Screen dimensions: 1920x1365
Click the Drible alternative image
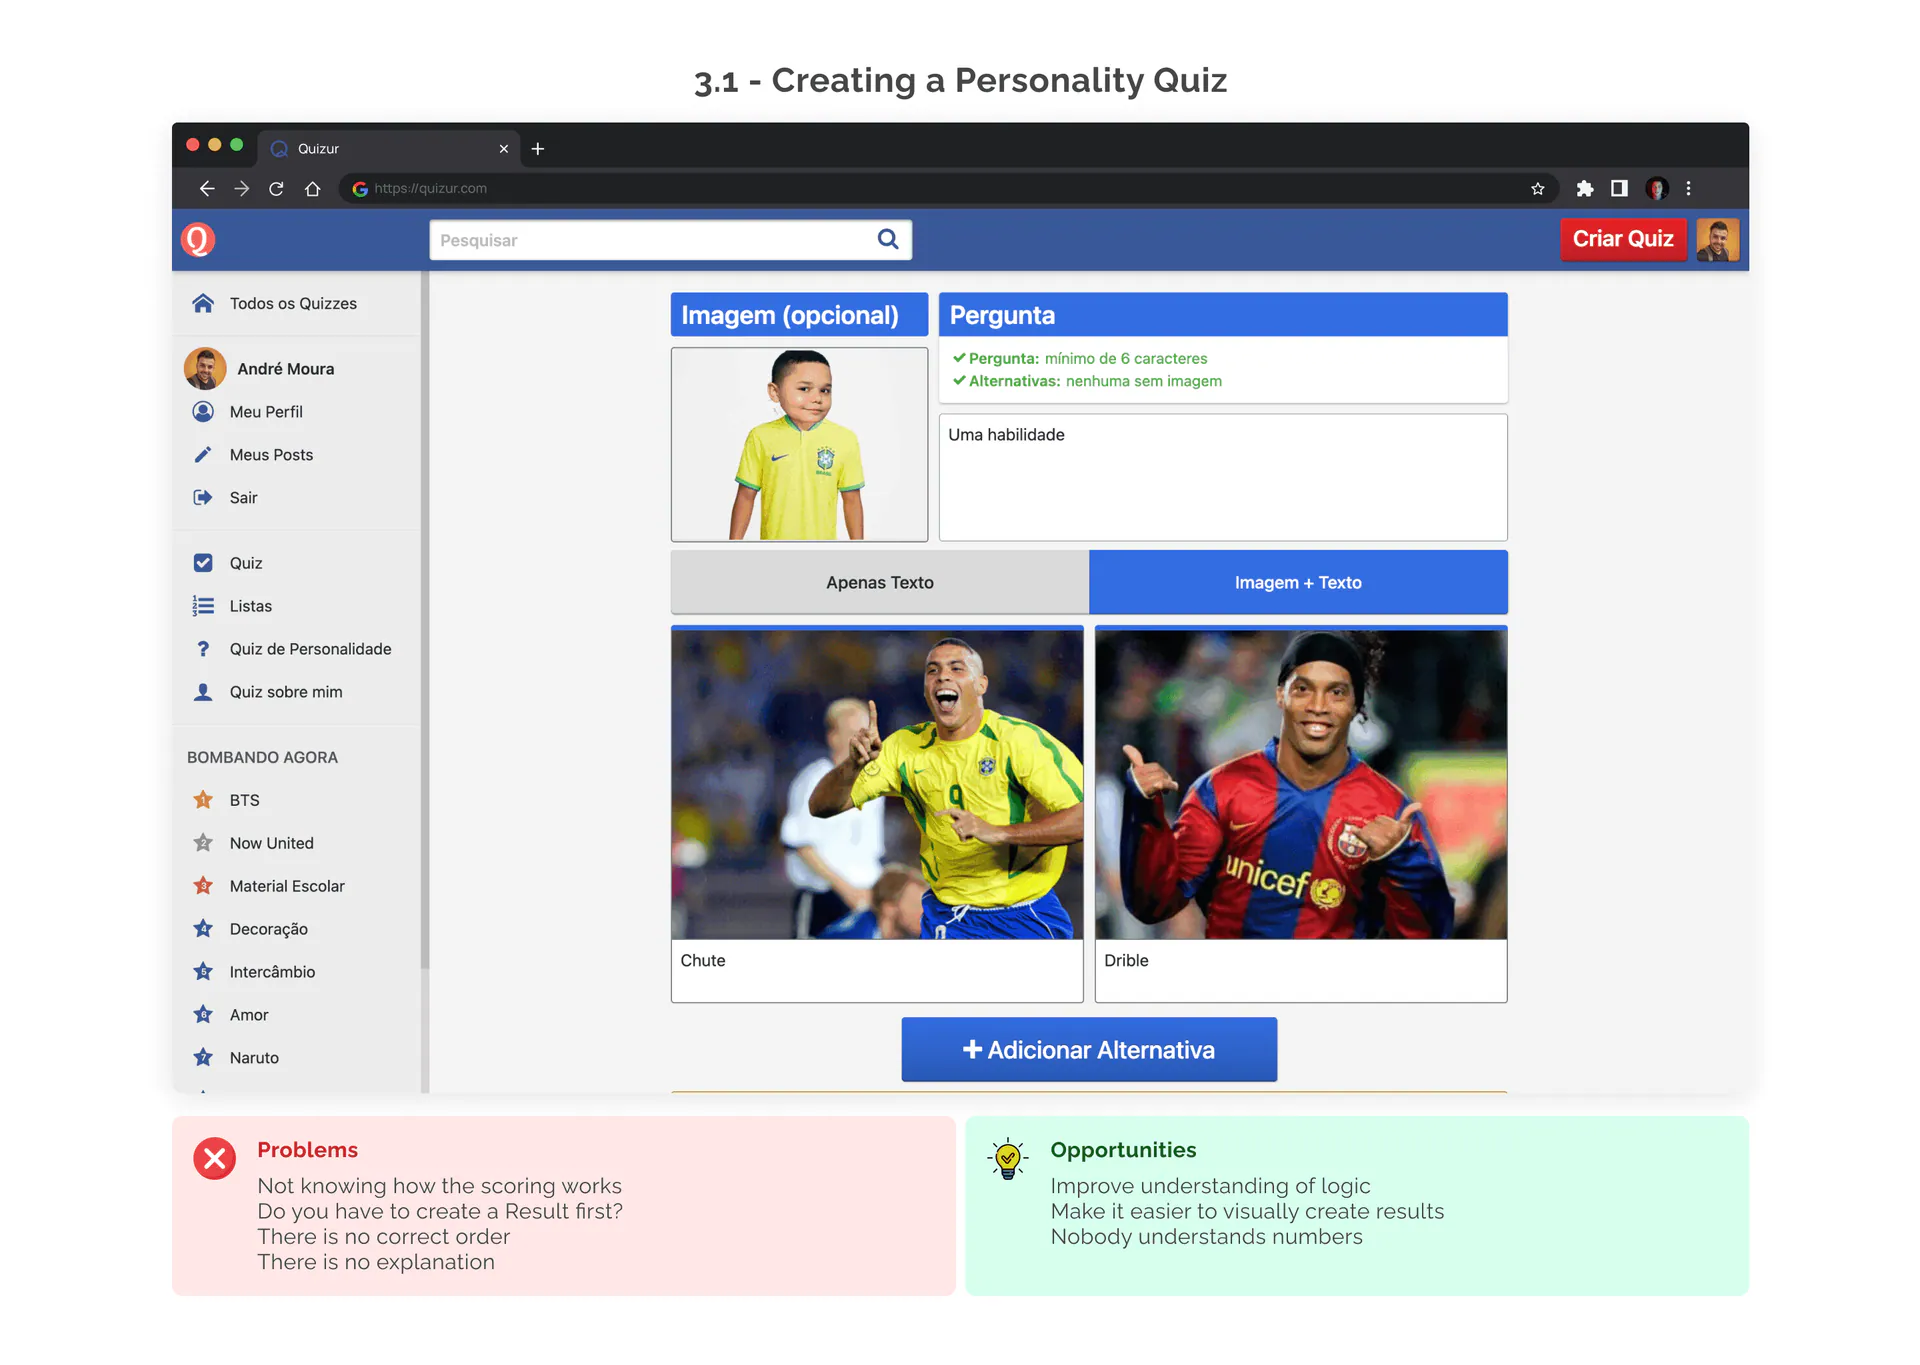pyautogui.click(x=1301, y=784)
